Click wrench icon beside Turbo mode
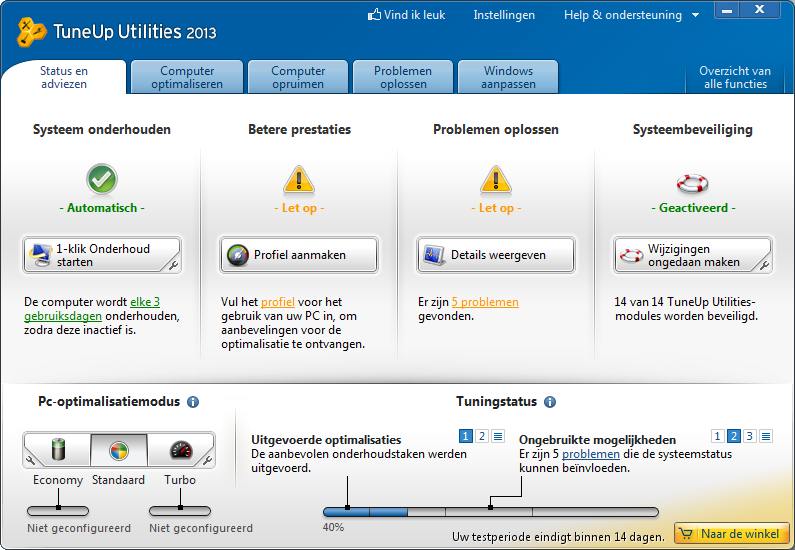The image size is (795, 550). [x=207, y=460]
